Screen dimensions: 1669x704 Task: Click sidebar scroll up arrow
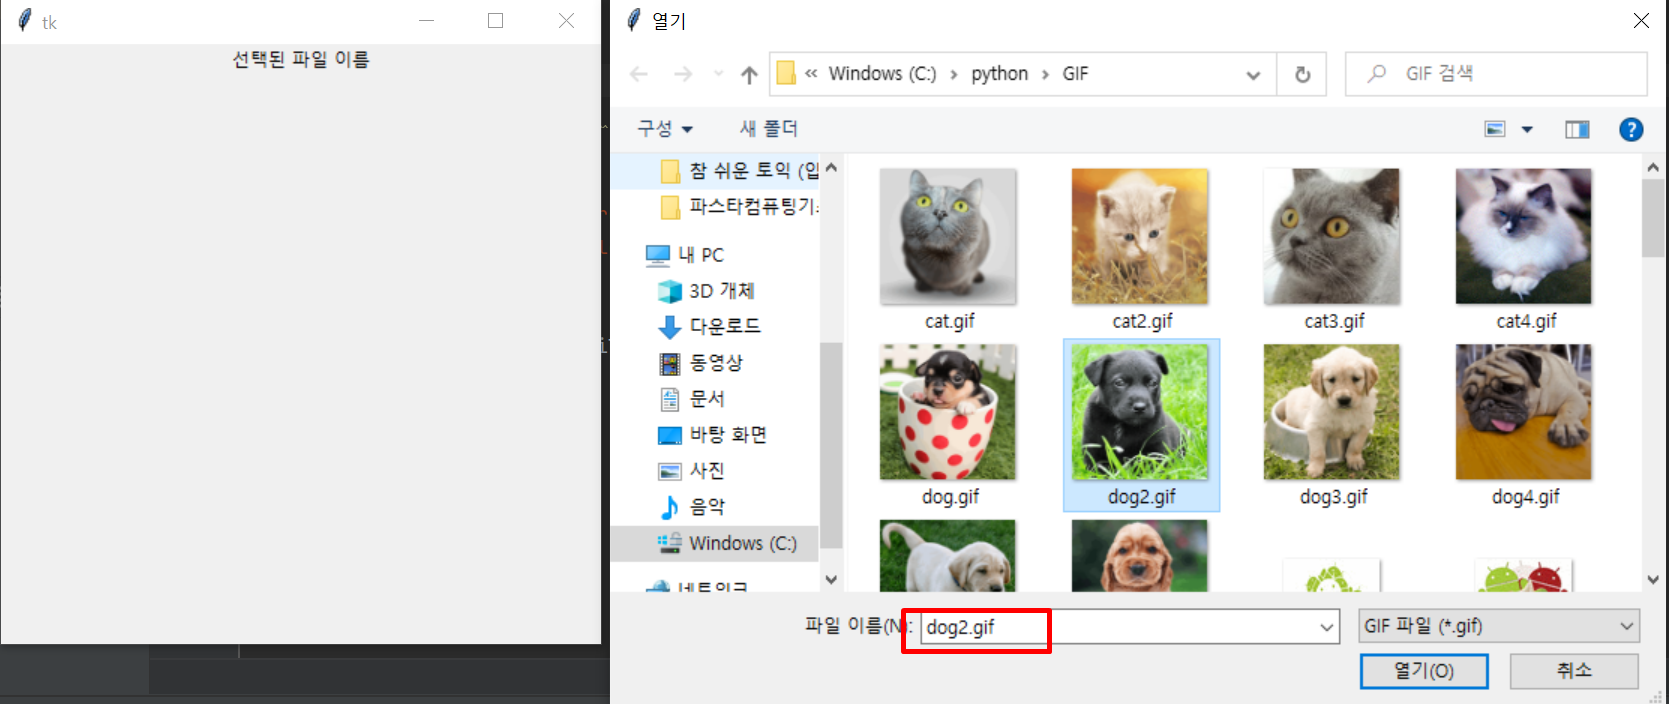coord(831,168)
